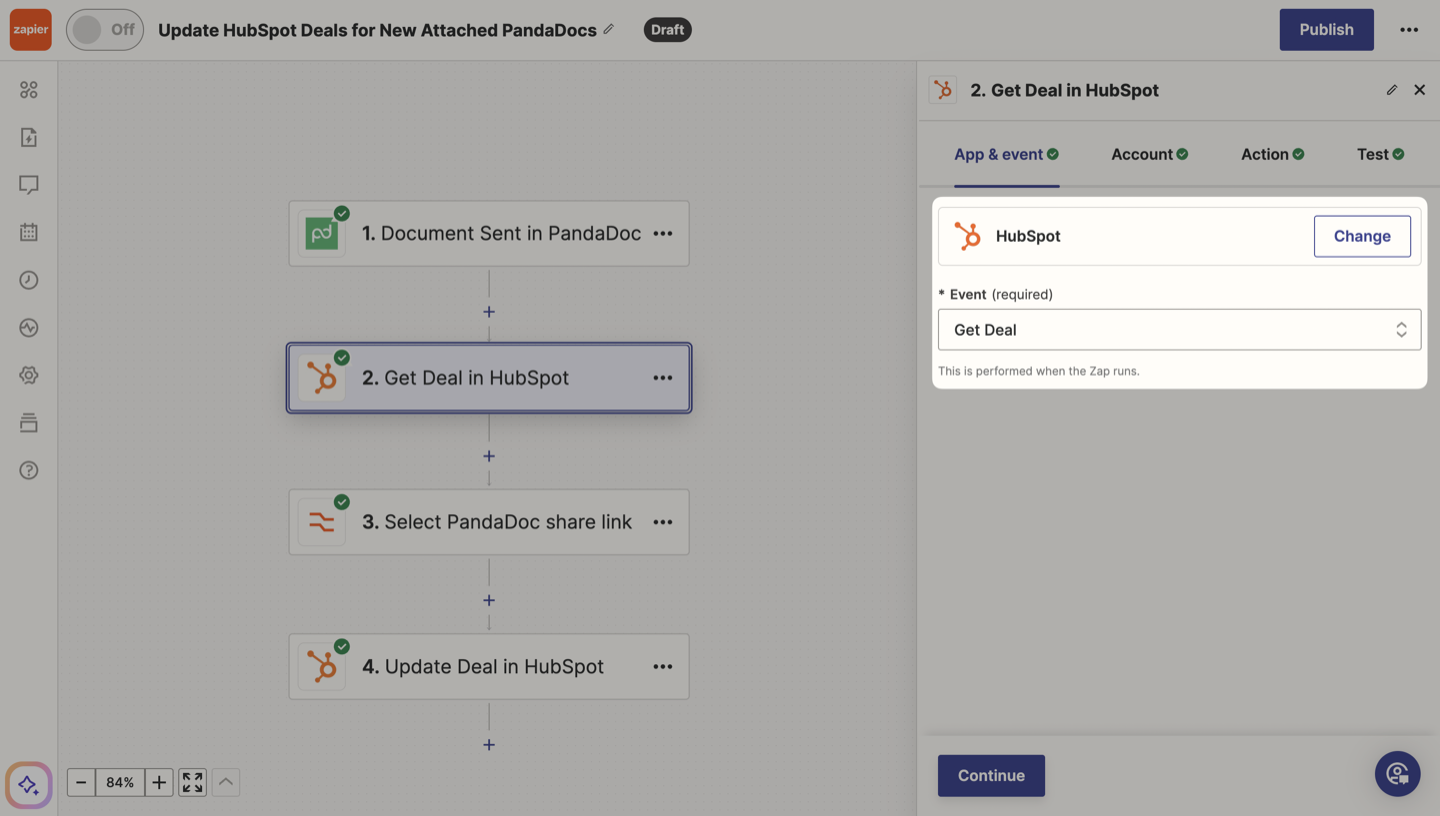Open options for step 4 Update Deal
This screenshot has width=1440, height=816.
point(663,666)
